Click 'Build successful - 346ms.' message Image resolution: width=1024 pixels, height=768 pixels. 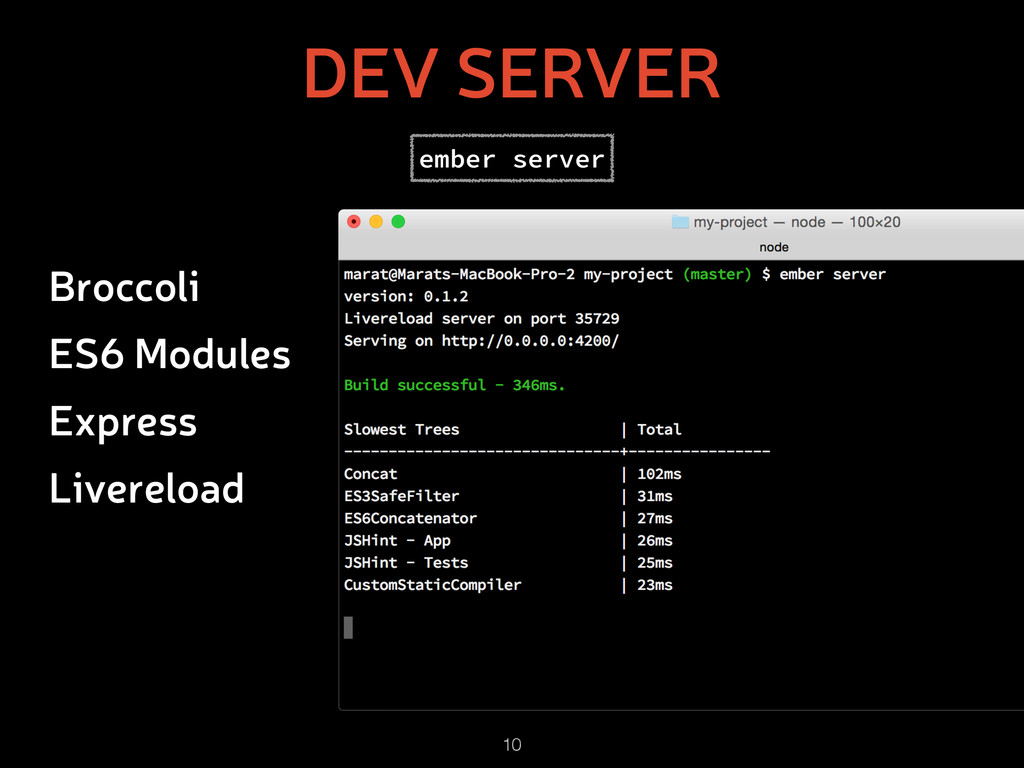coord(455,385)
